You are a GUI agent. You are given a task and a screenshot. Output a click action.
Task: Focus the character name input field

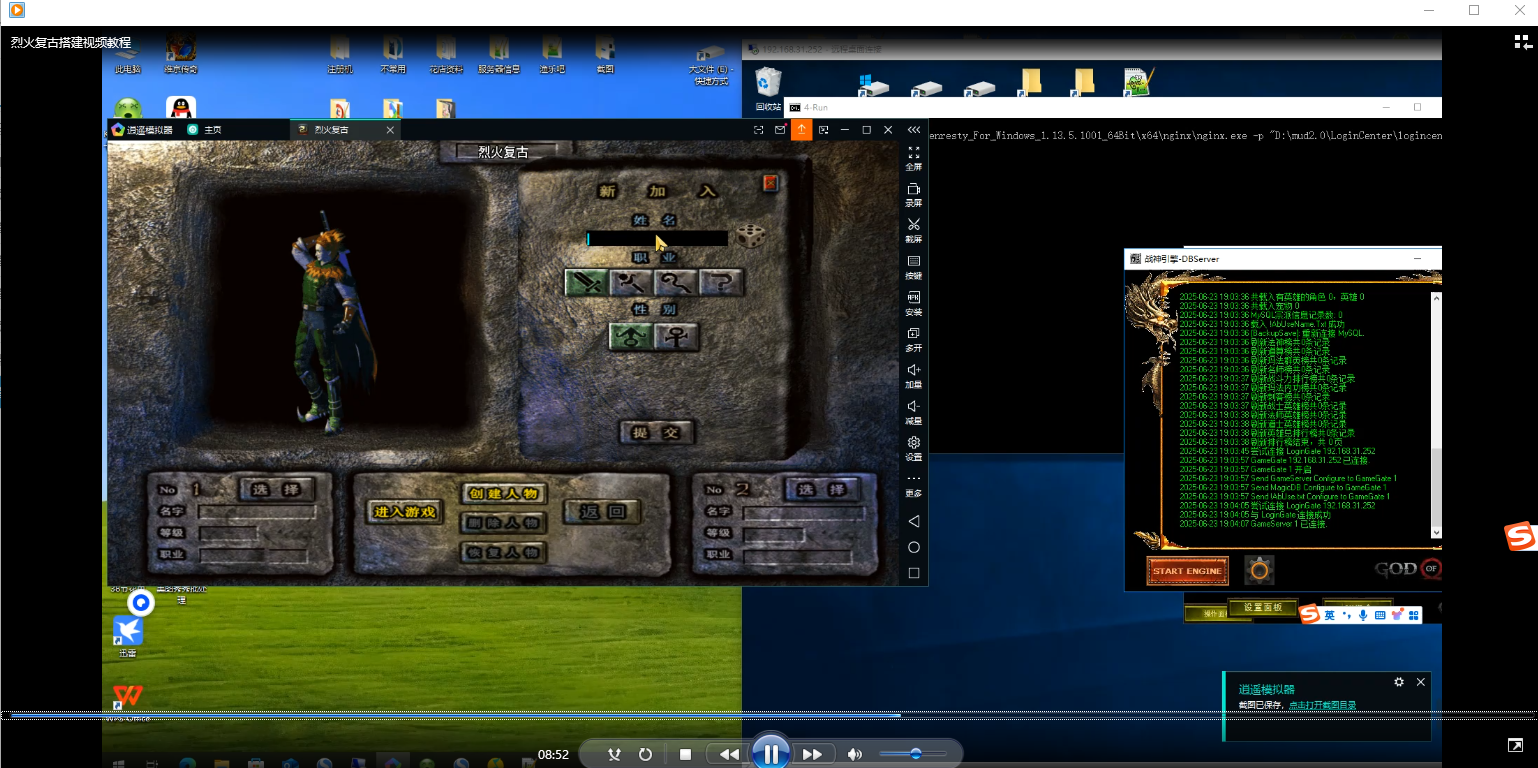657,239
